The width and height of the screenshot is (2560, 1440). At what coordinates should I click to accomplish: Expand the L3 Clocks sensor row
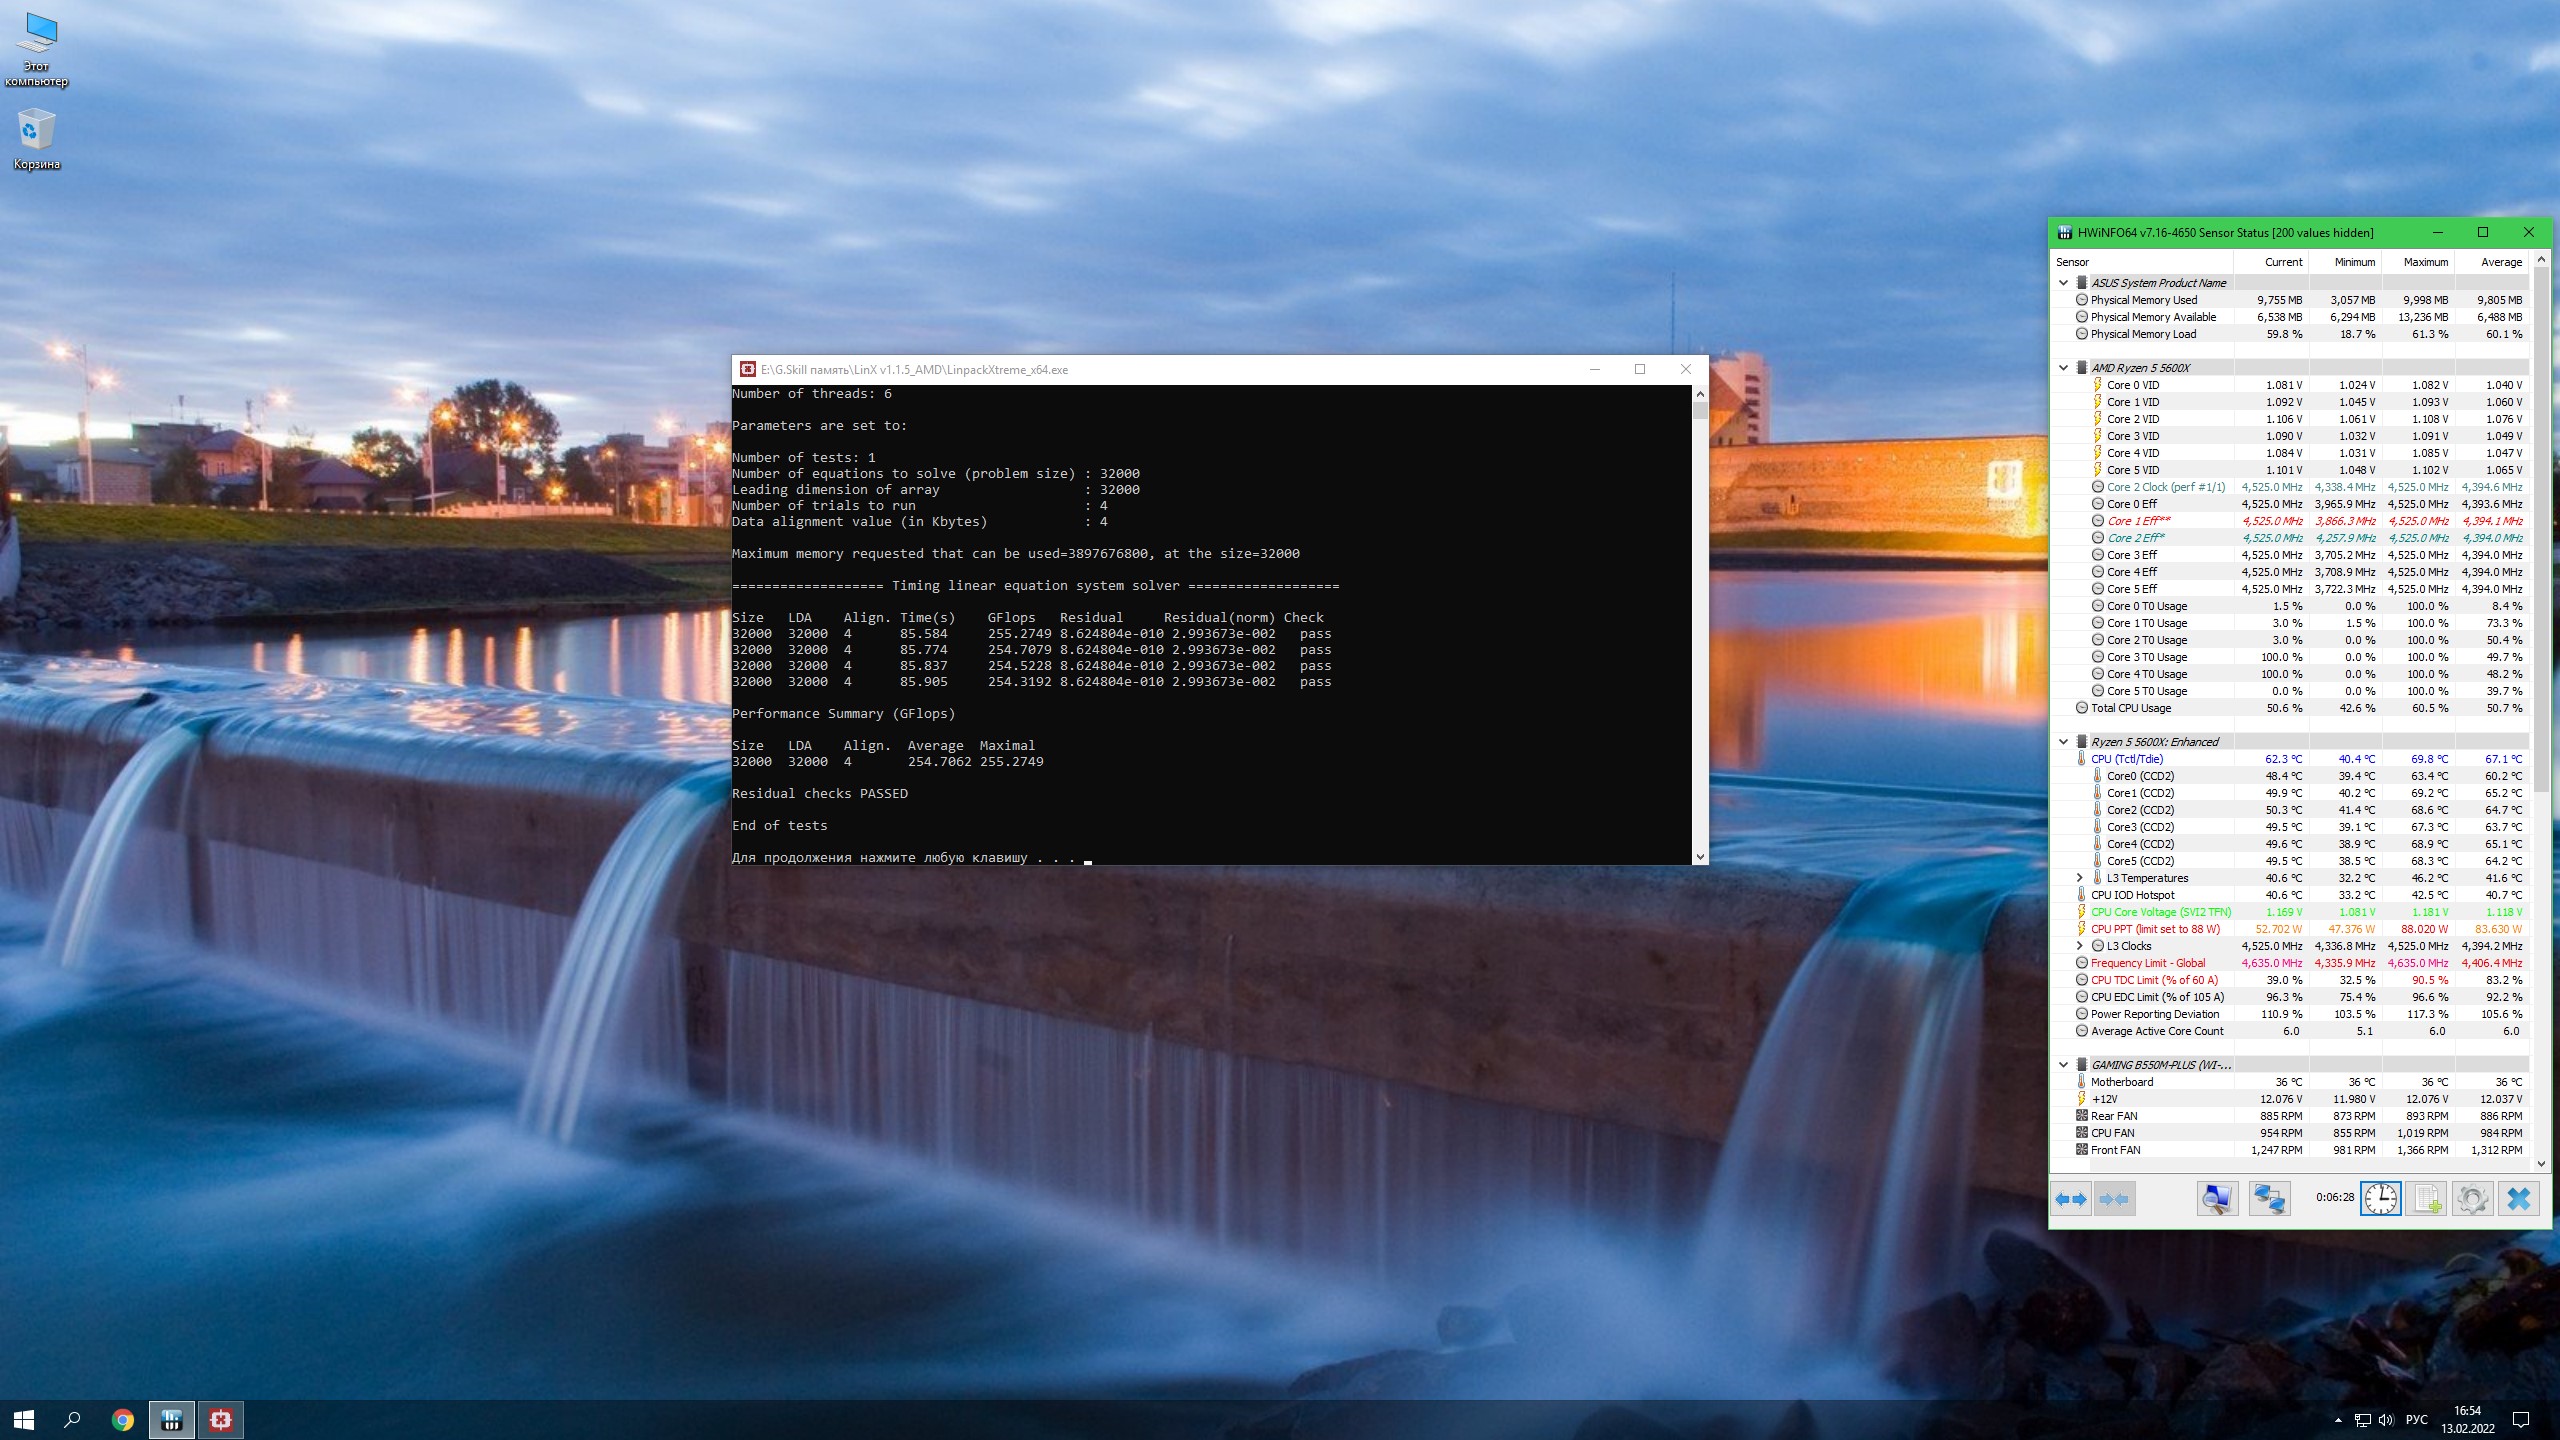tap(2079, 946)
